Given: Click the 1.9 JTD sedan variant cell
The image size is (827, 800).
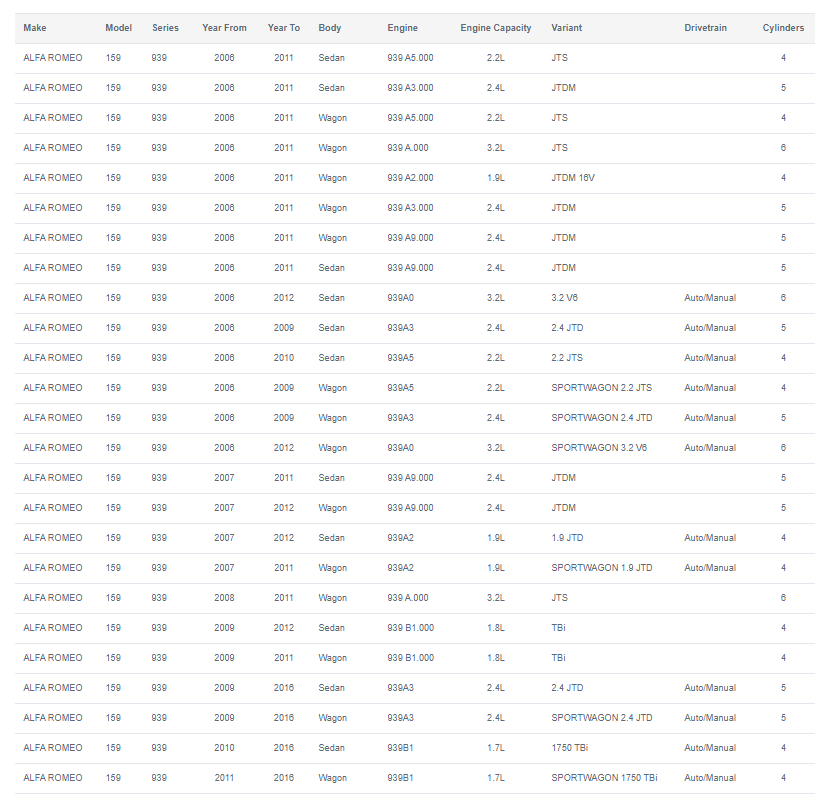Looking at the screenshot, I should 567,538.
